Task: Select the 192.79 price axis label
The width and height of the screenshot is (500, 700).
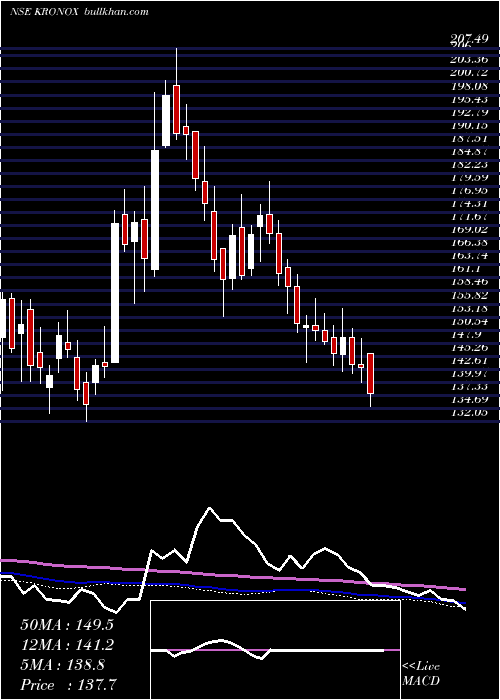Action: pos(469,112)
